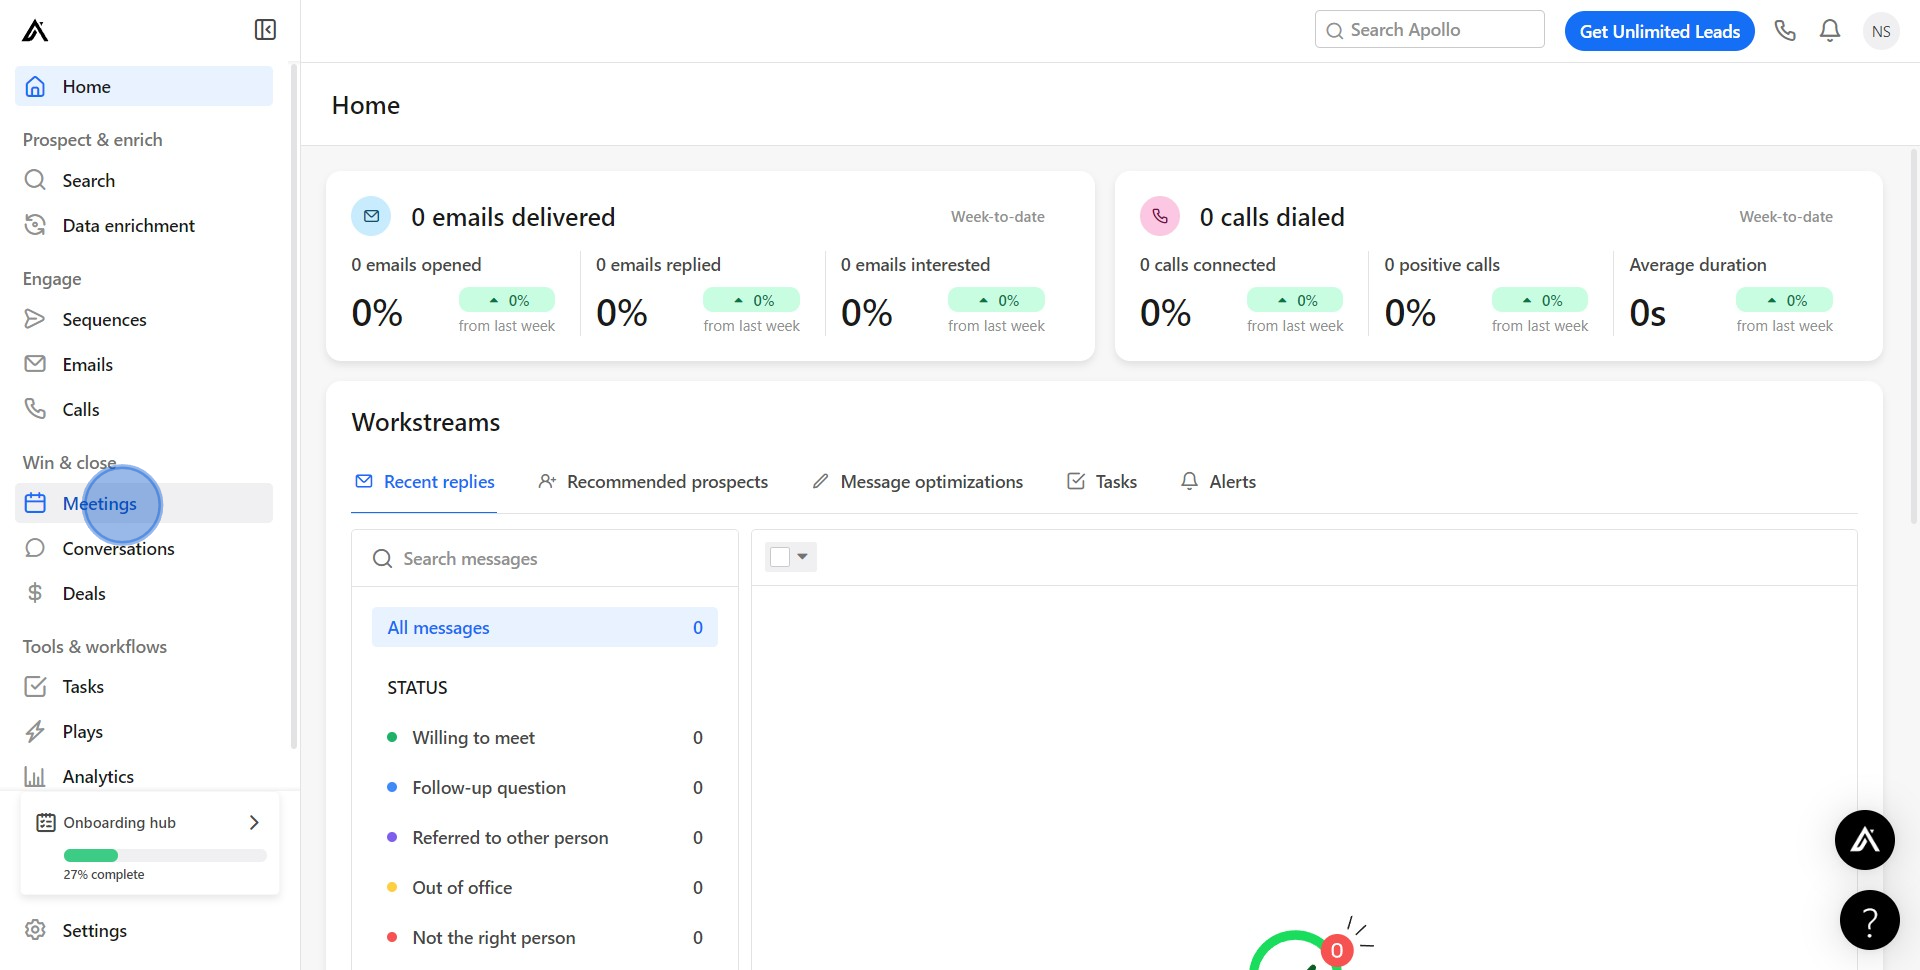Click the Settings gear icon
This screenshot has height=970, width=1920.
(x=35, y=930)
